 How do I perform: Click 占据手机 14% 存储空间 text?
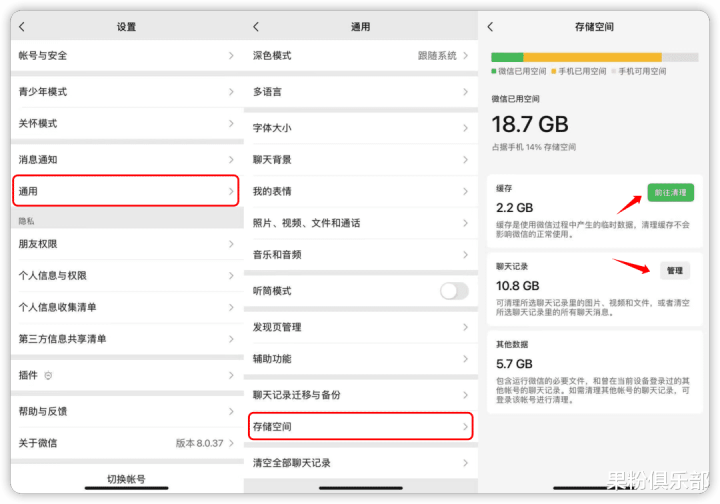click(x=534, y=147)
